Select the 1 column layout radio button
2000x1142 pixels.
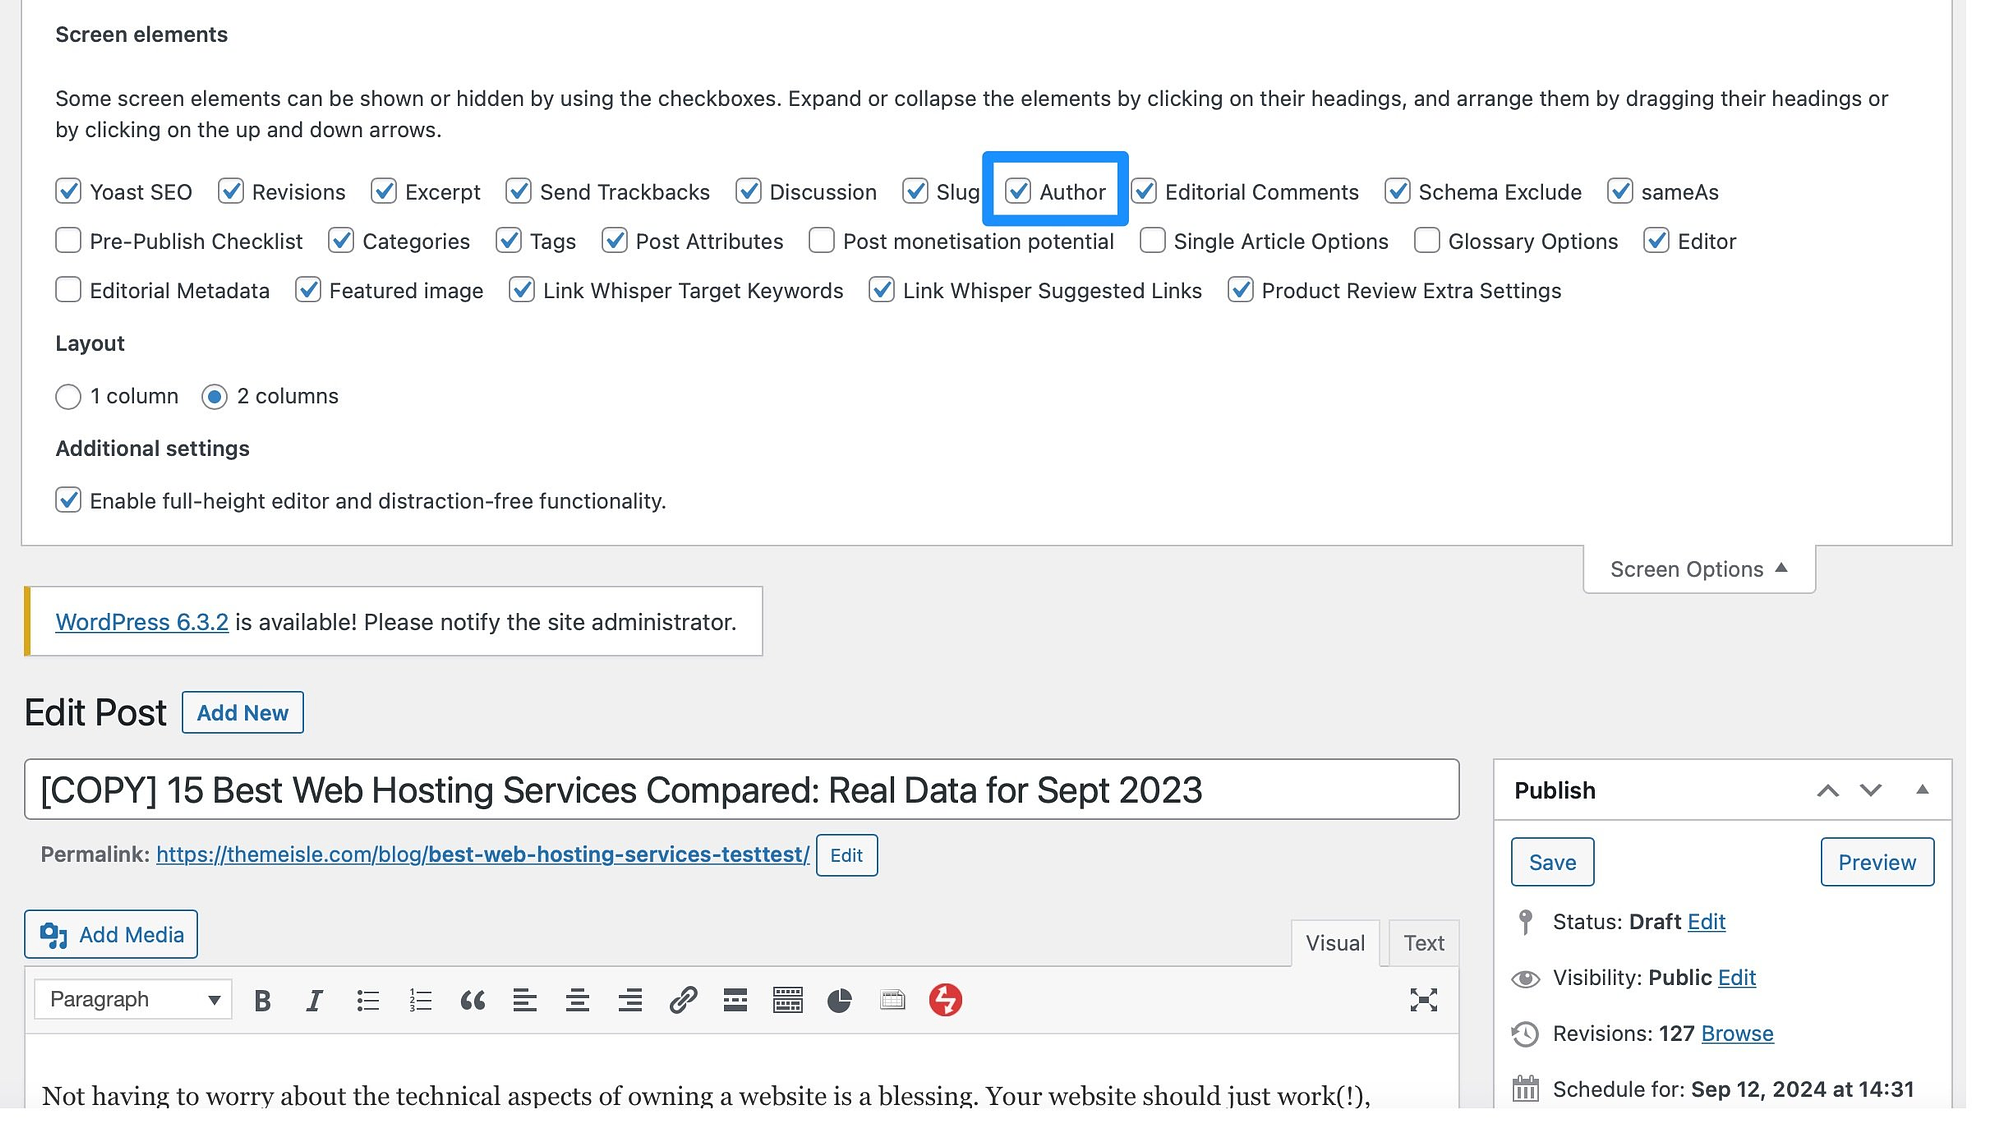click(67, 396)
